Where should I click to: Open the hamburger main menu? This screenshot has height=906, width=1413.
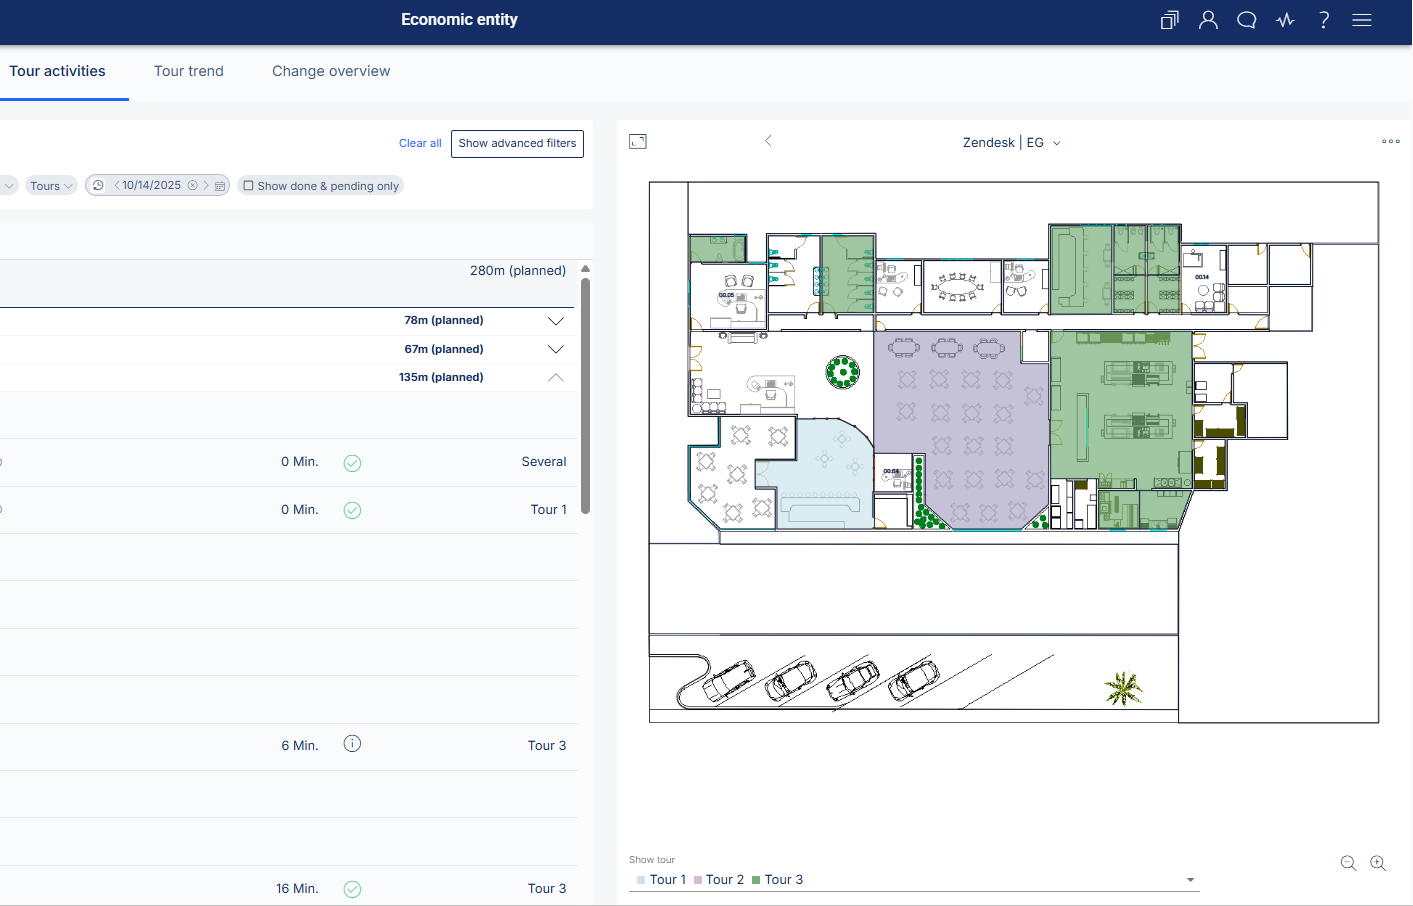tap(1361, 20)
